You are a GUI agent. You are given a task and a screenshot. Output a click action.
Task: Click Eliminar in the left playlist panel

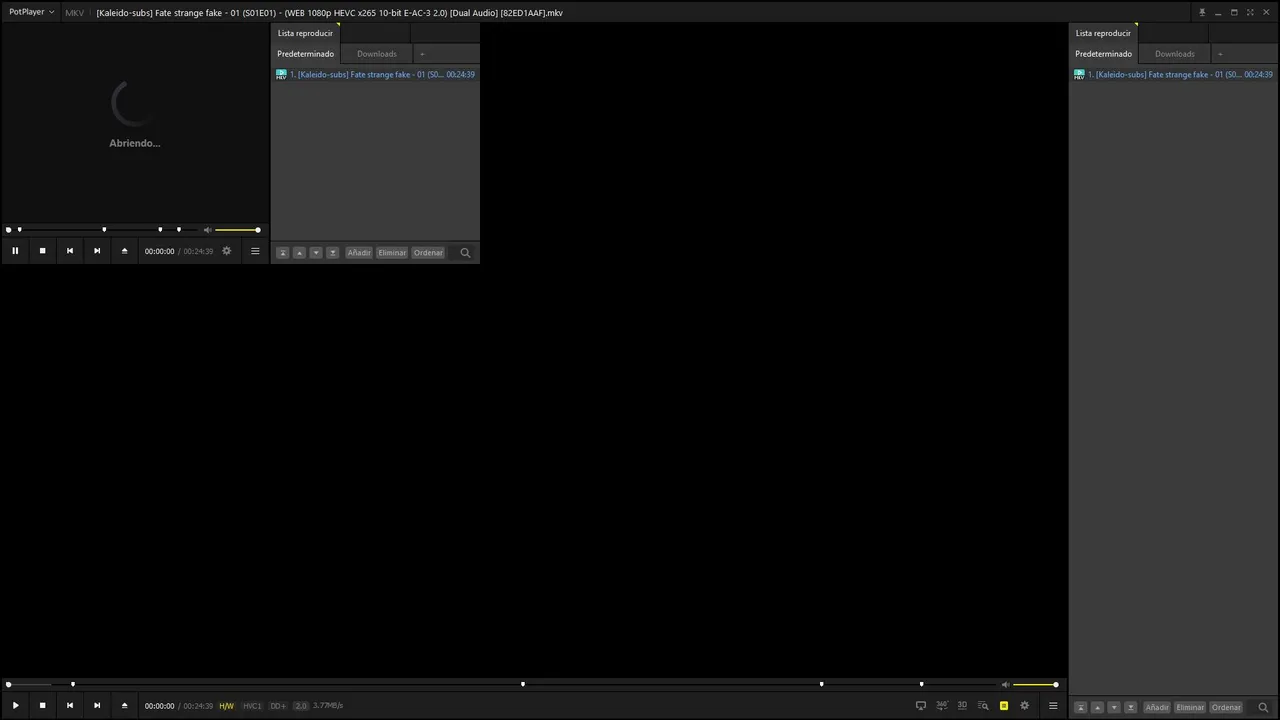[x=392, y=253]
